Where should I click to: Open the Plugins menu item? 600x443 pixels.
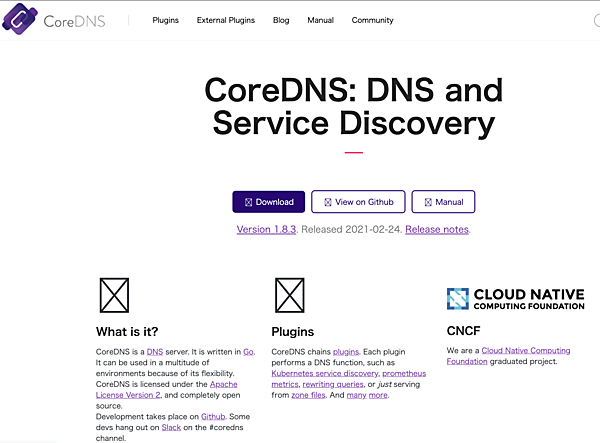click(x=165, y=20)
